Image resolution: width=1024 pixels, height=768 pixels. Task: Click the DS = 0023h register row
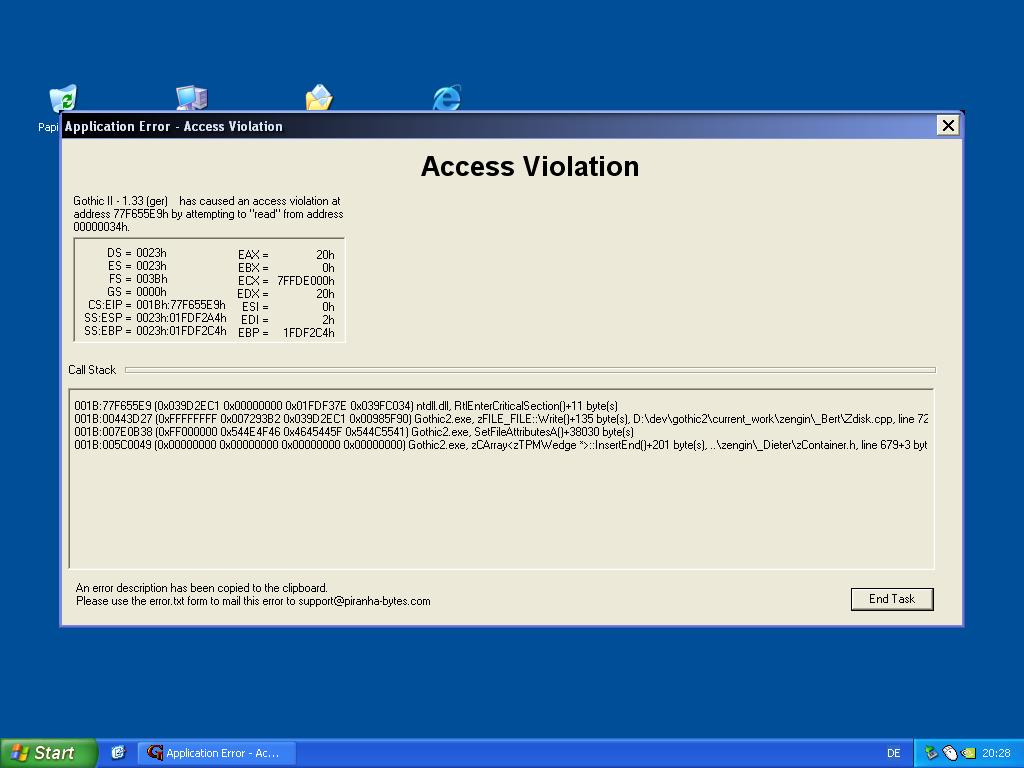pos(136,253)
